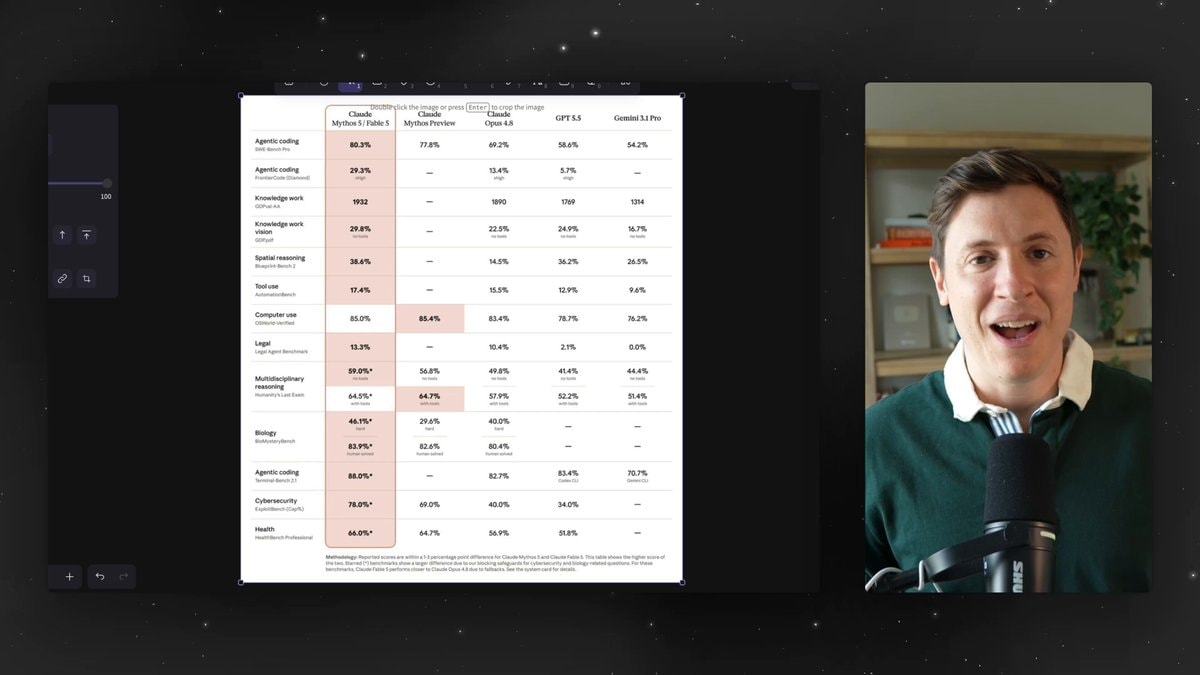Click the 38.6% Spatial reasoning cell

(360, 261)
